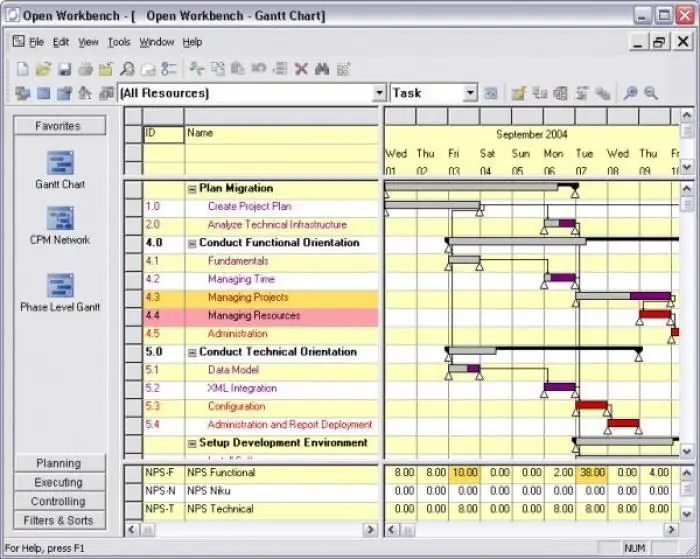Open the All Resources dropdown
Viewport: 700px width, 559px height.
(x=379, y=93)
